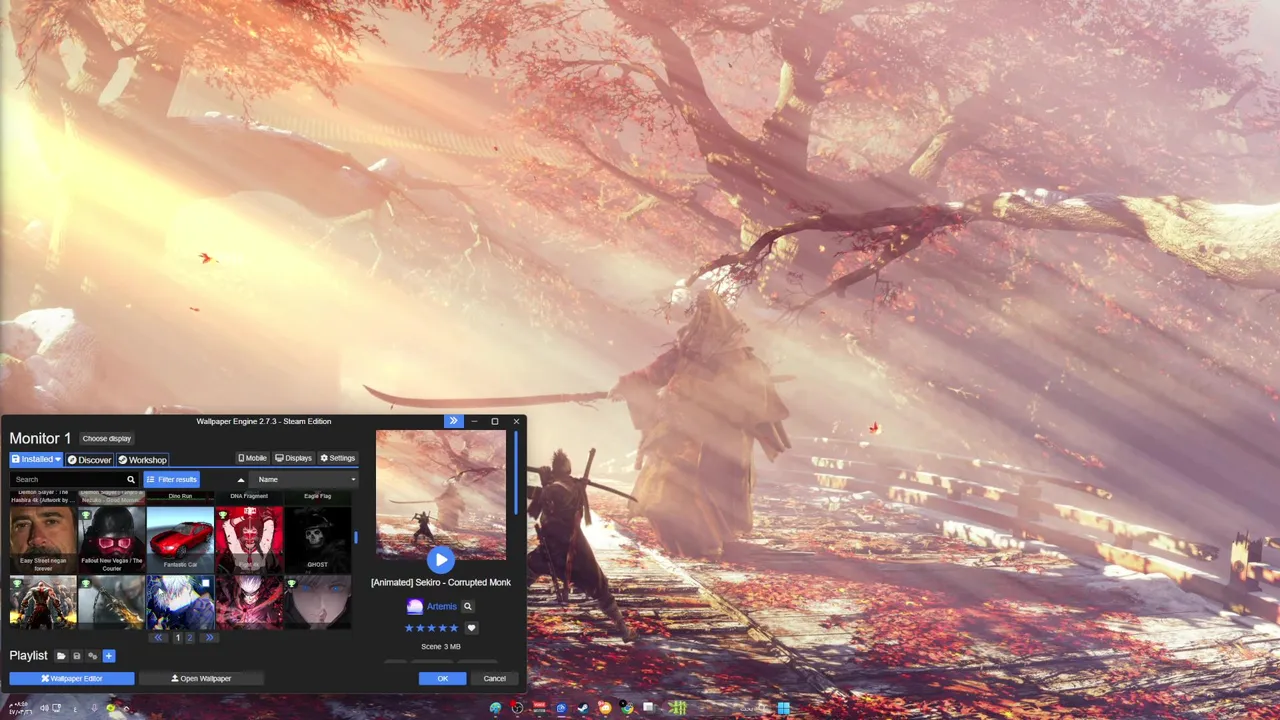Viewport: 1280px width, 720px height.
Task: Open playlist folder icon
Action: [x=61, y=656]
